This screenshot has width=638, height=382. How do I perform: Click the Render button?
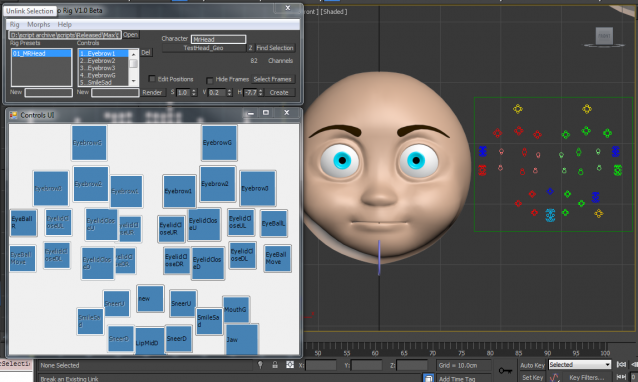152,92
